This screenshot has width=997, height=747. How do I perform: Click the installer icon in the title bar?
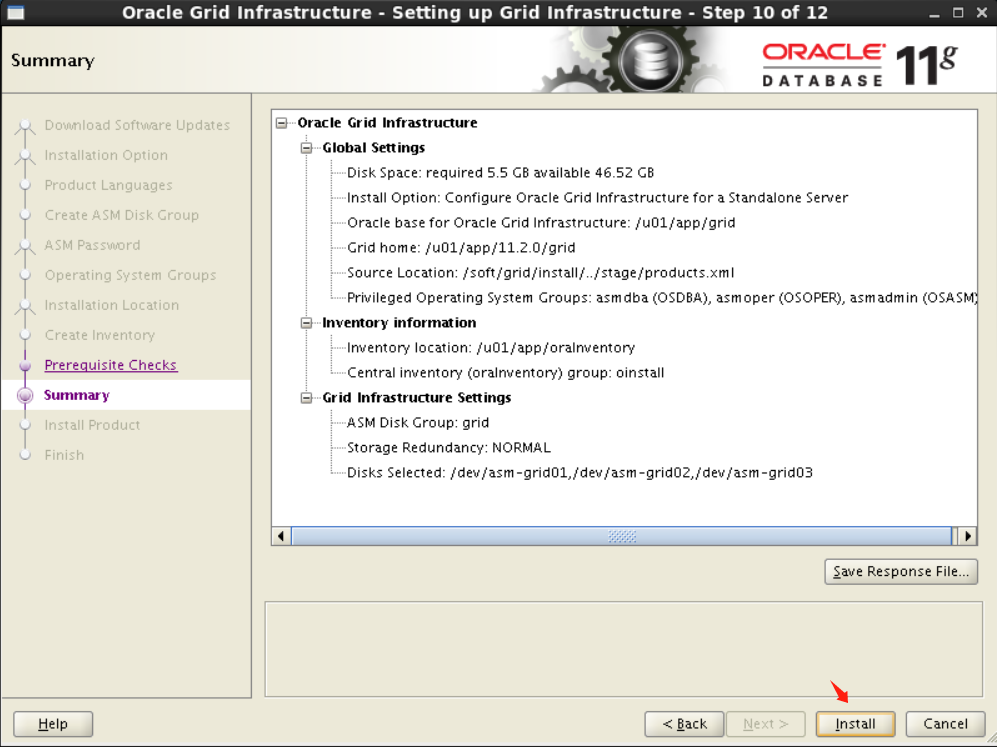14,11
